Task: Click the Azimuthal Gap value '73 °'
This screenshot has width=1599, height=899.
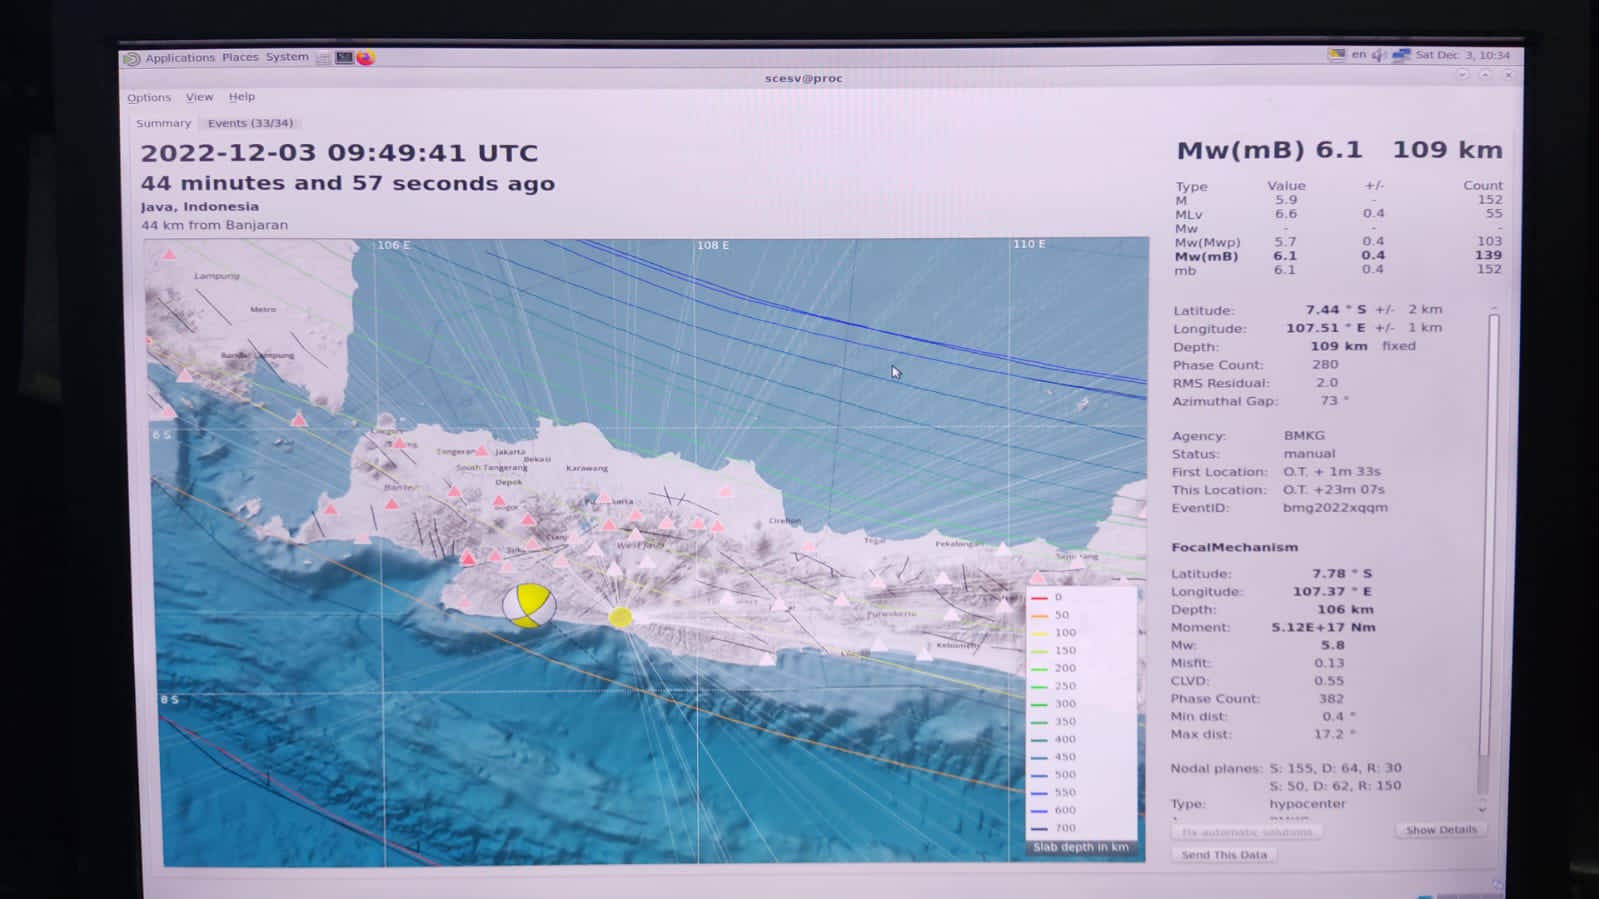Action: (x=1334, y=401)
